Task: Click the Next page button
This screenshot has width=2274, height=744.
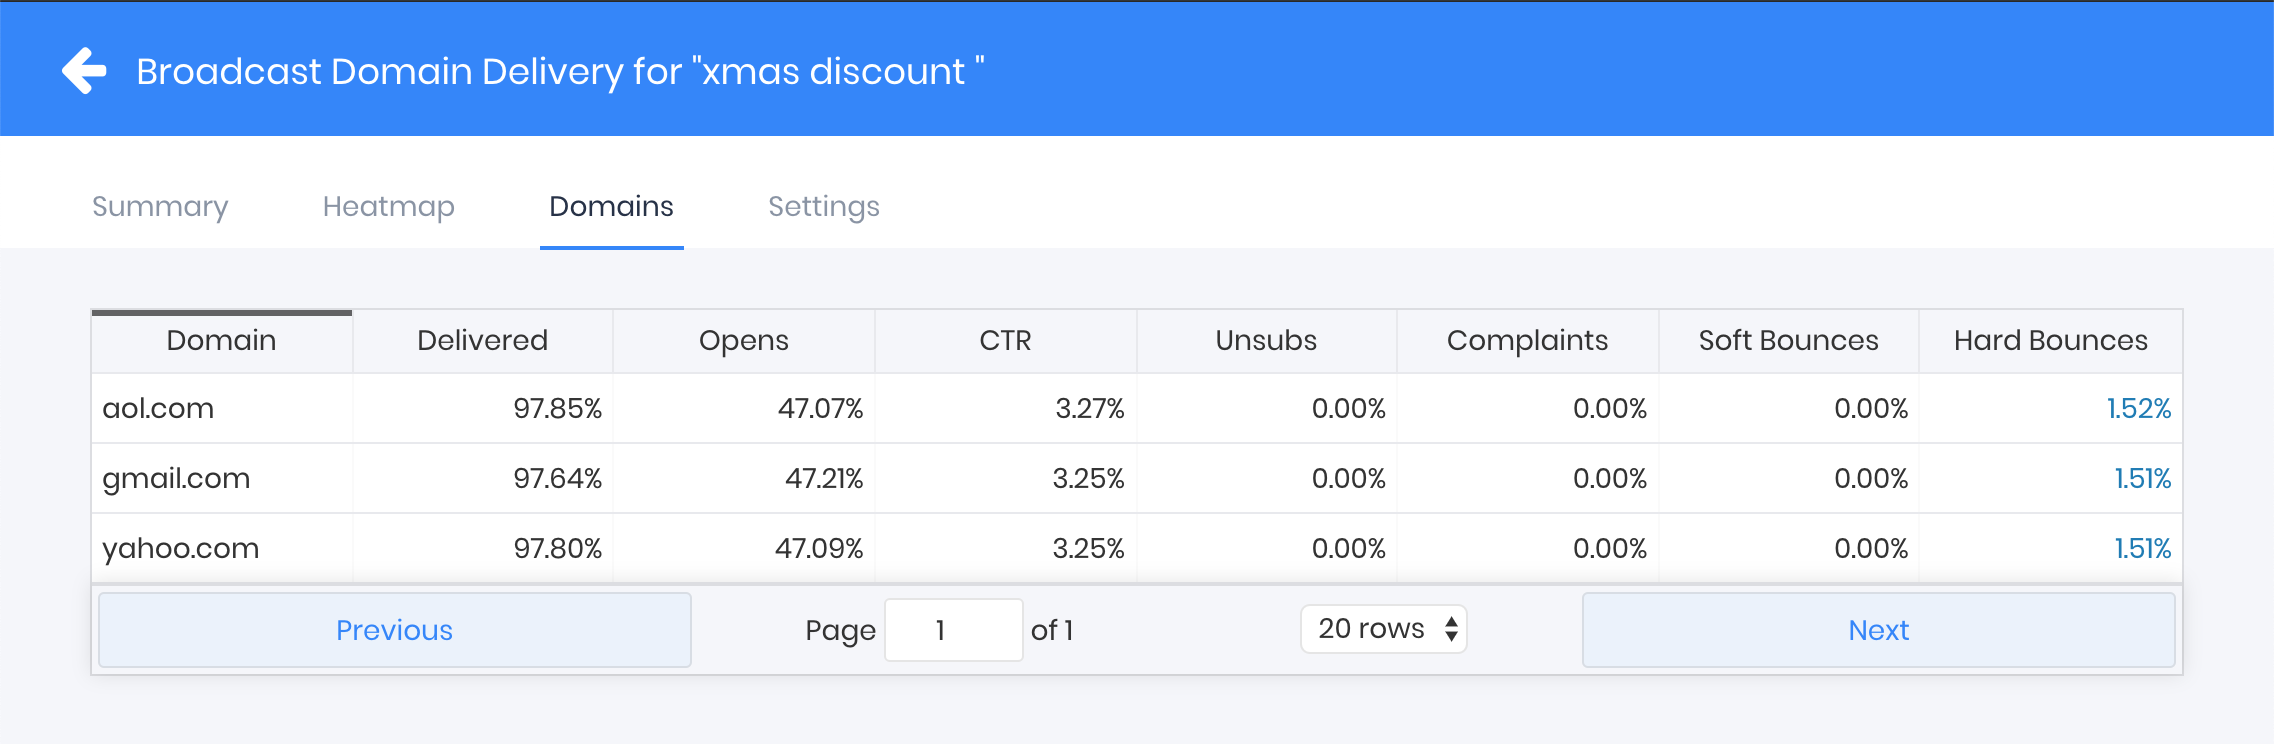Action: 1878,630
